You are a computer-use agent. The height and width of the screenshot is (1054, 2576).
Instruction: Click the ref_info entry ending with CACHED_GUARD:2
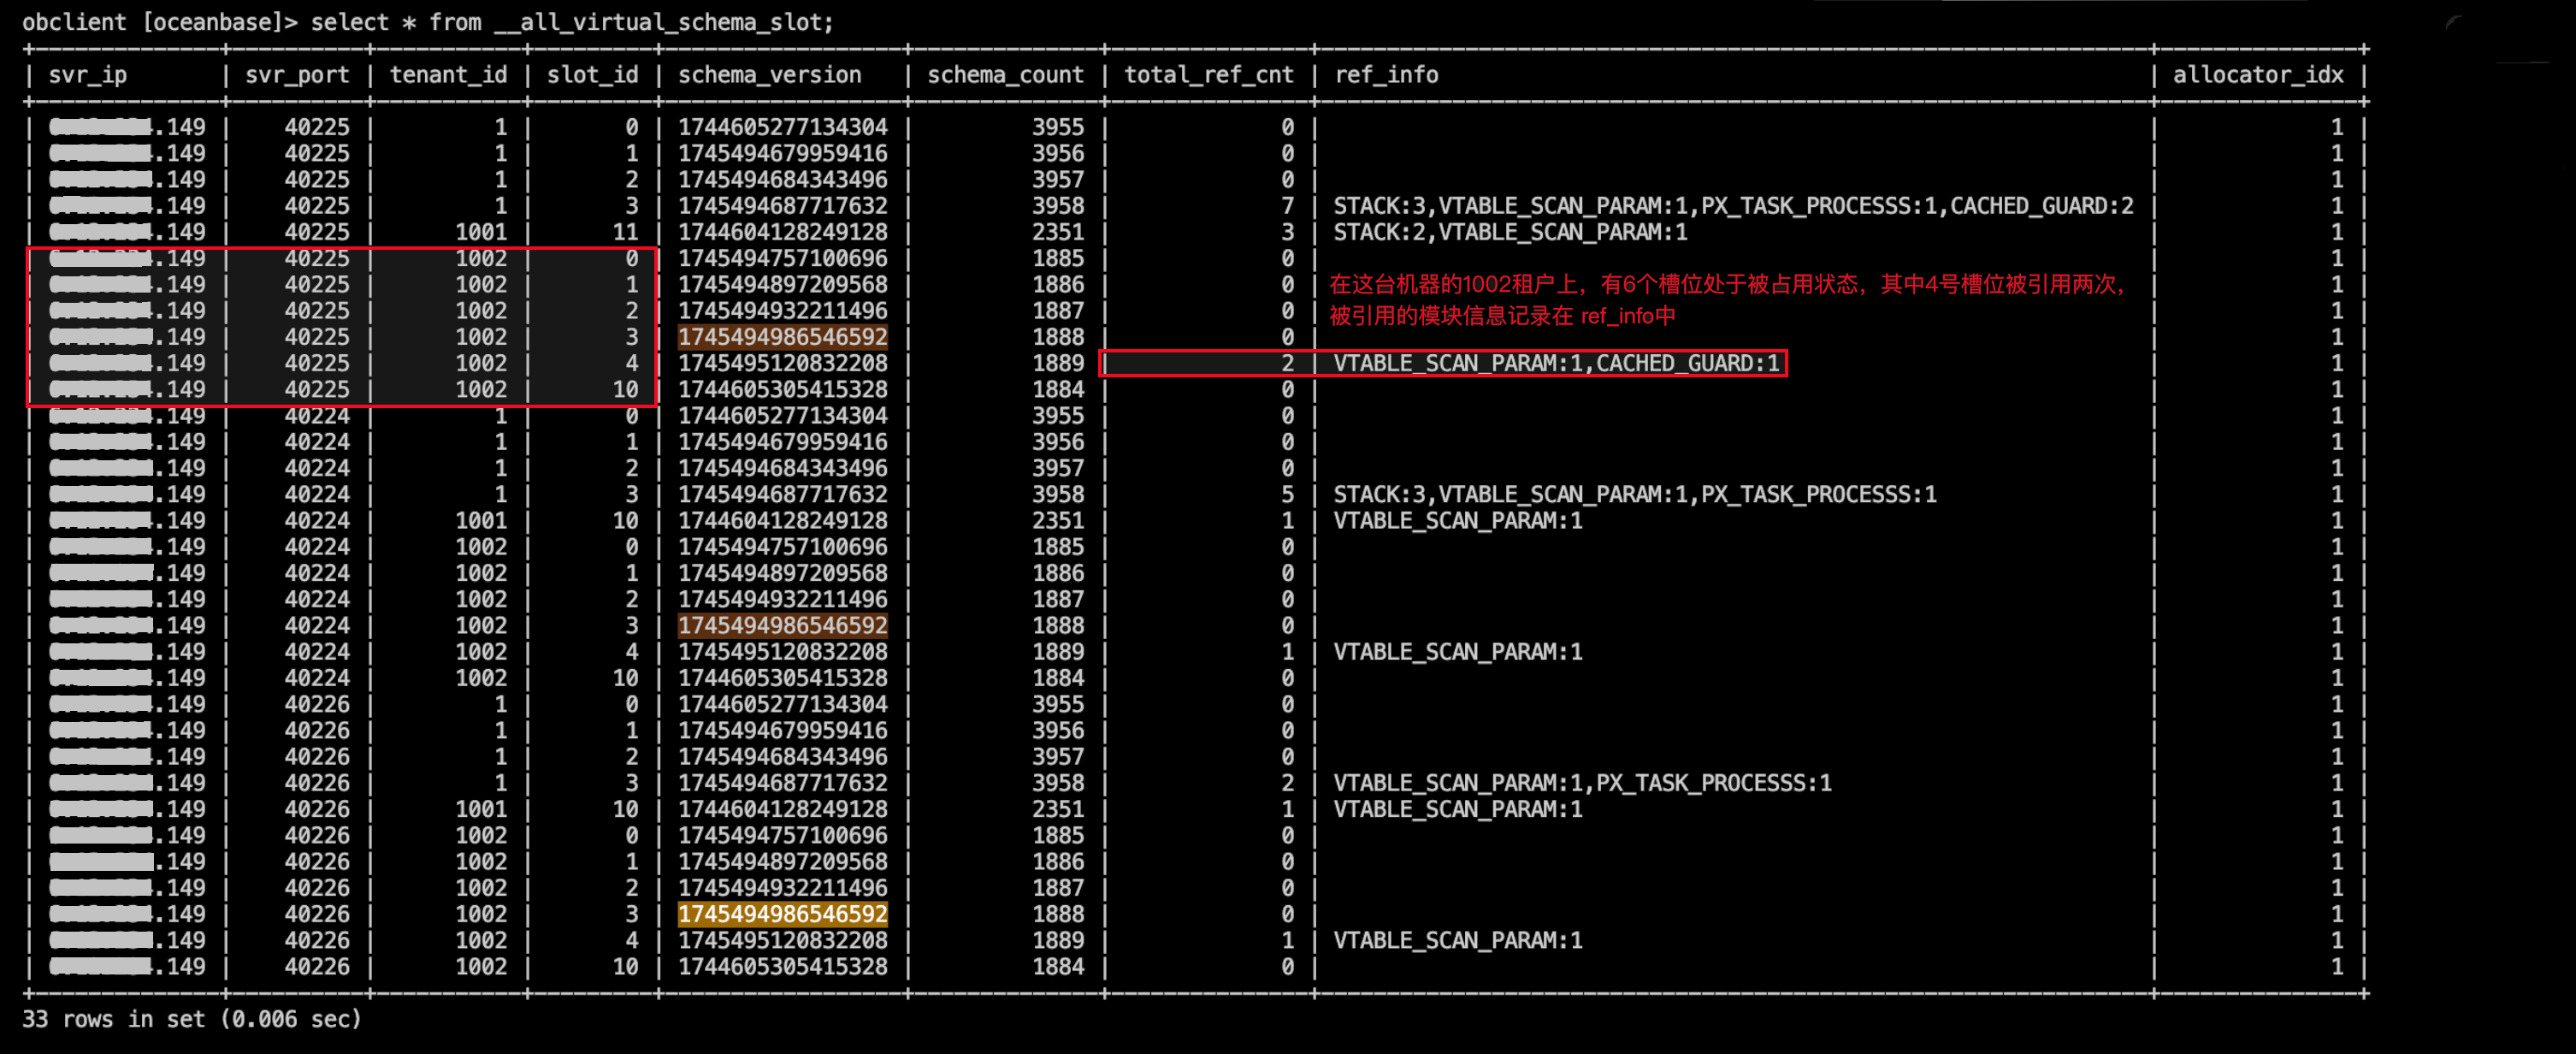pyautogui.click(x=1733, y=206)
